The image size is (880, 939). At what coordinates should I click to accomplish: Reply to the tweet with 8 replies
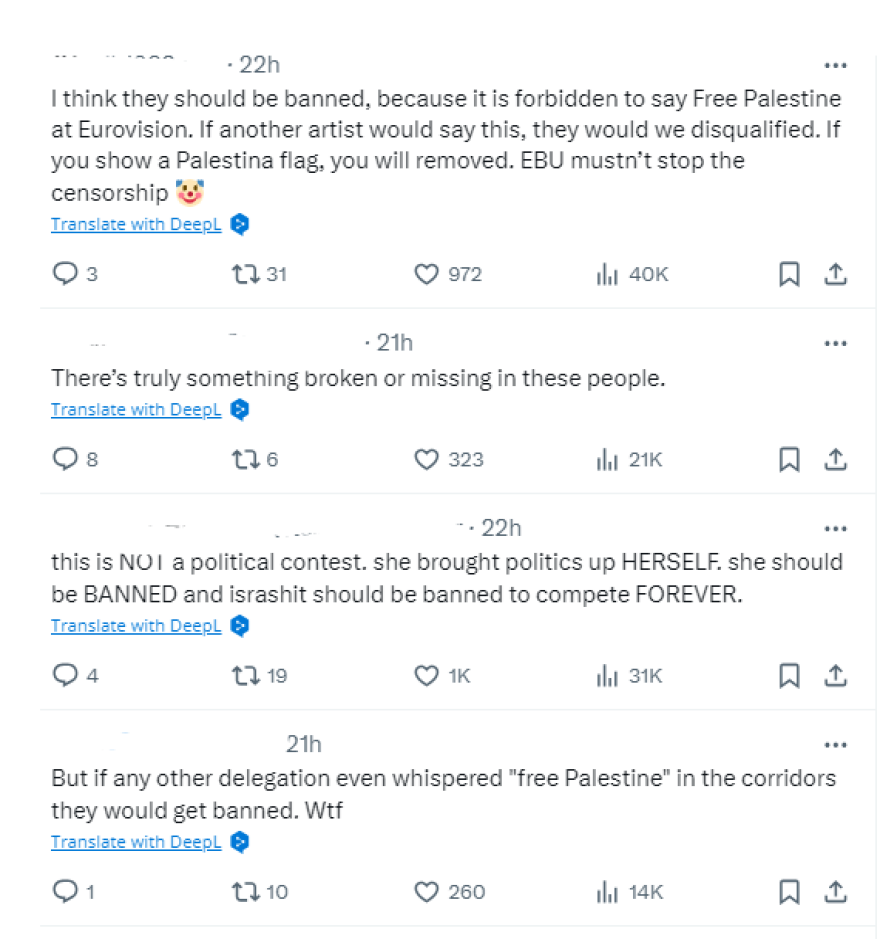coord(65,460)
